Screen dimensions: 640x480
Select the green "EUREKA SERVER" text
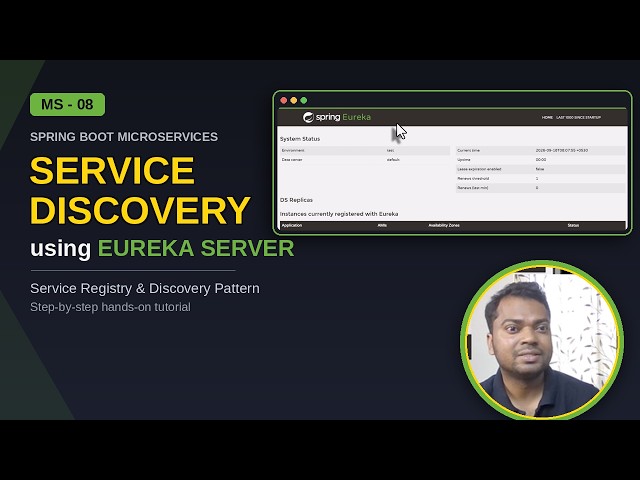(196, 248)
